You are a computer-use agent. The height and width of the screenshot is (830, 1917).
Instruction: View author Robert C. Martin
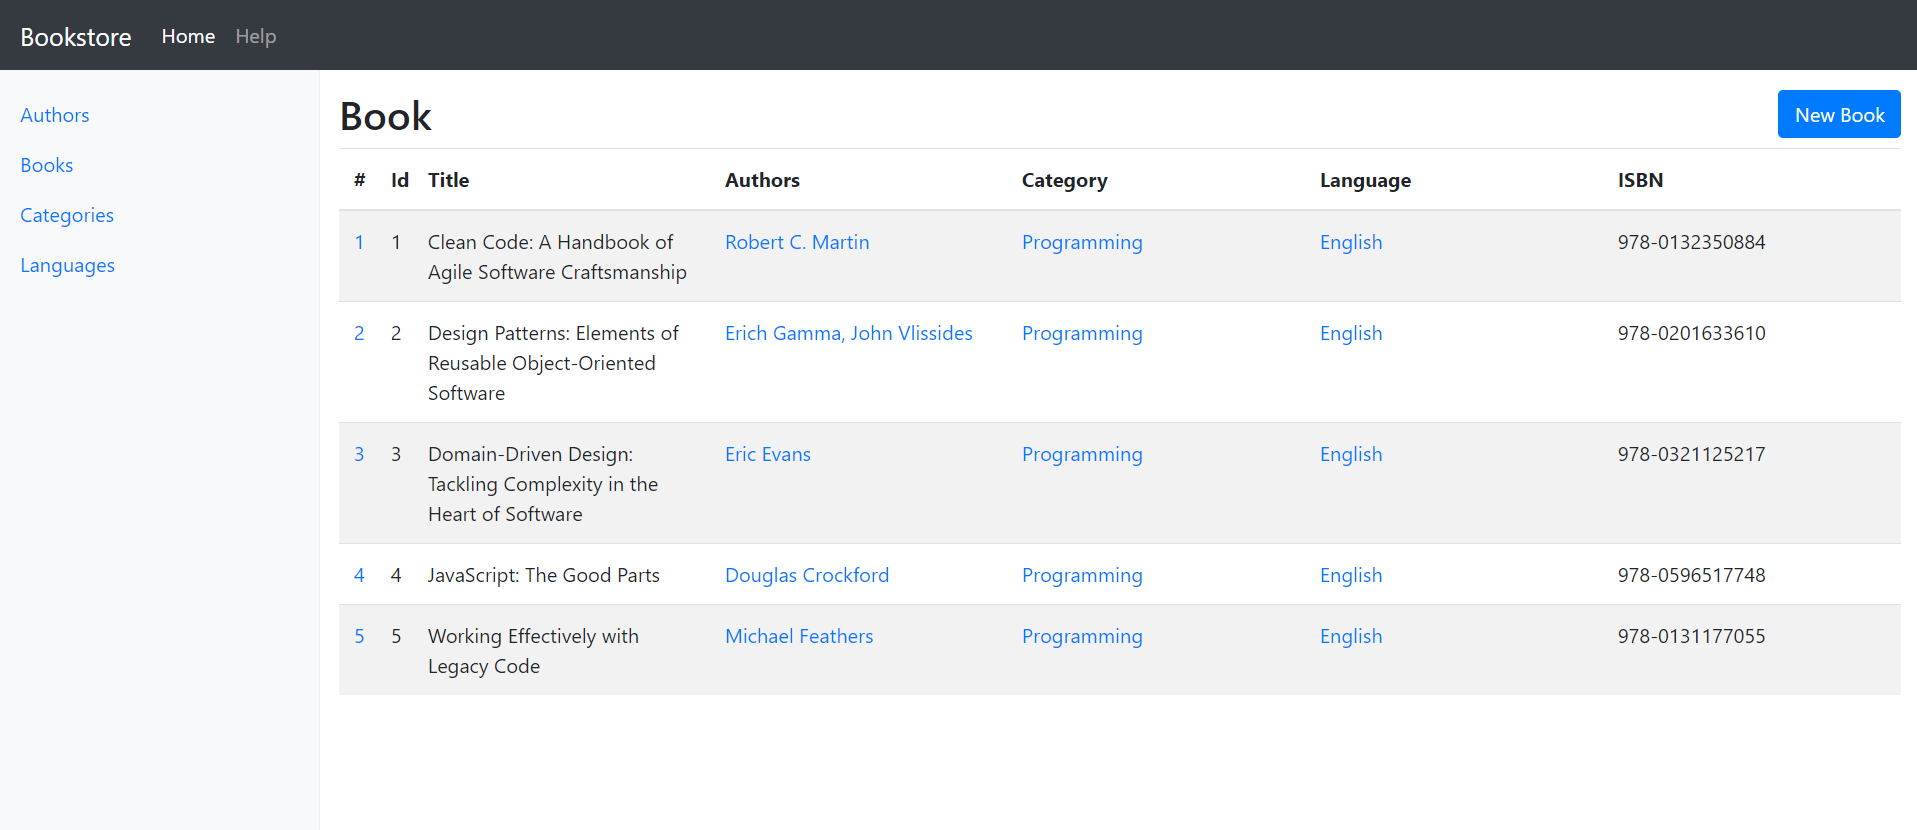point(797,242)
